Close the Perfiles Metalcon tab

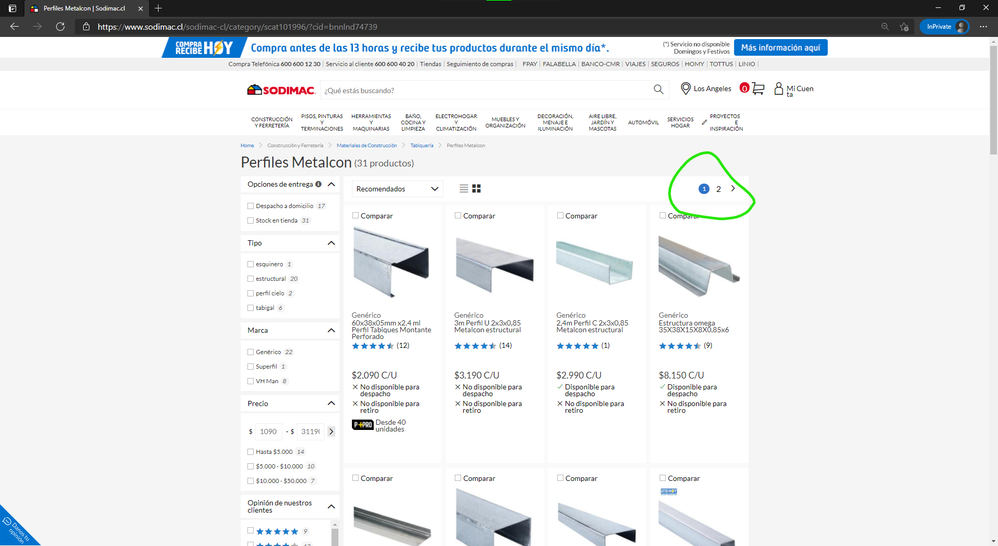coord(141,8)
